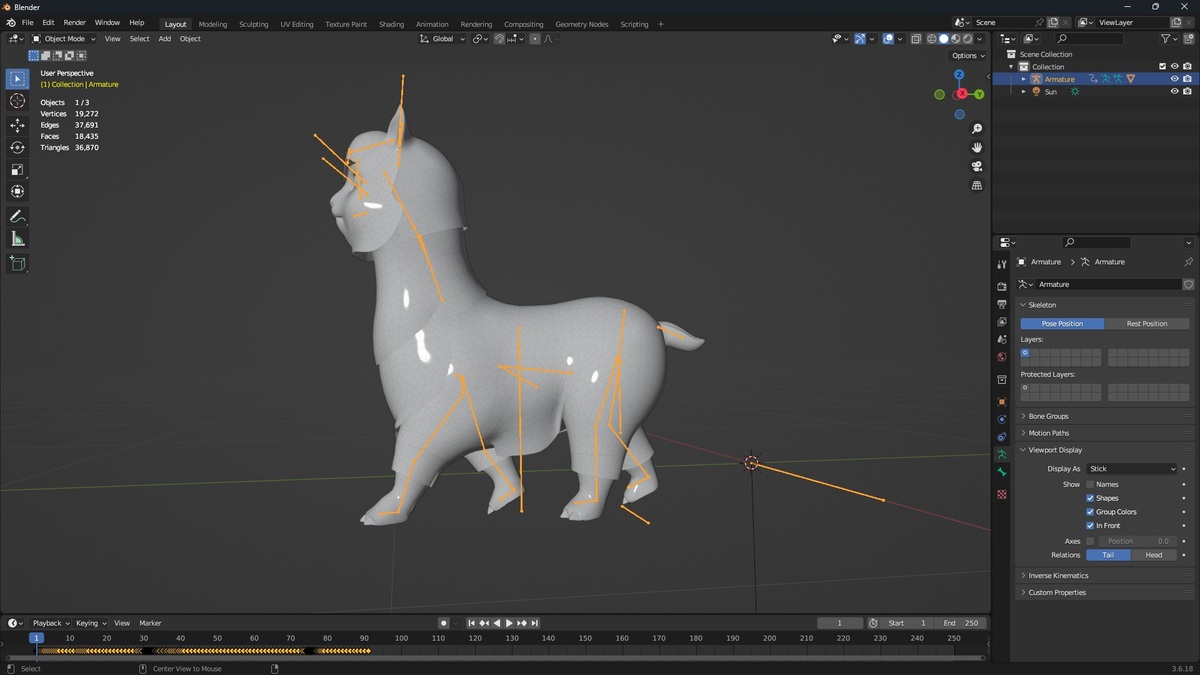Viewport: 1200px width, 675px height.
Task: Play the animation in the timeline
Action: 509,623
